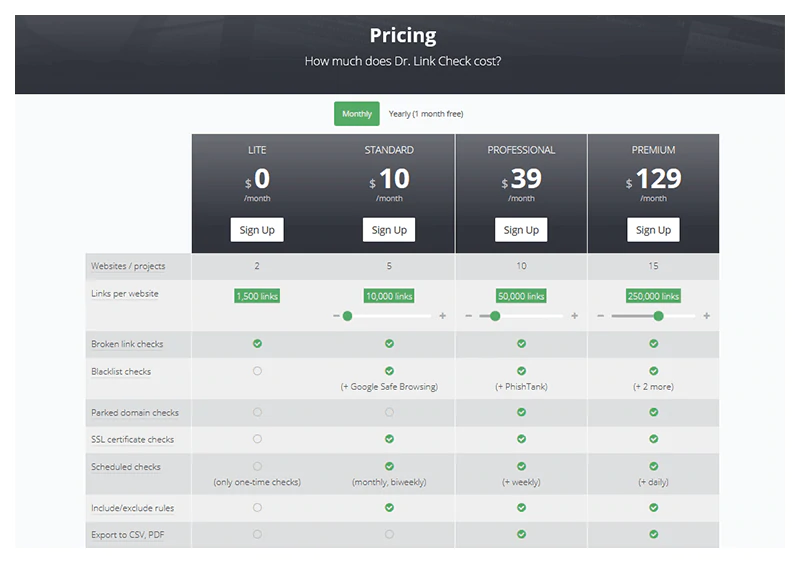This screenshot has width=800, height=563.
Task: Click the SSL certificate checks label
Action: [132, 439]
